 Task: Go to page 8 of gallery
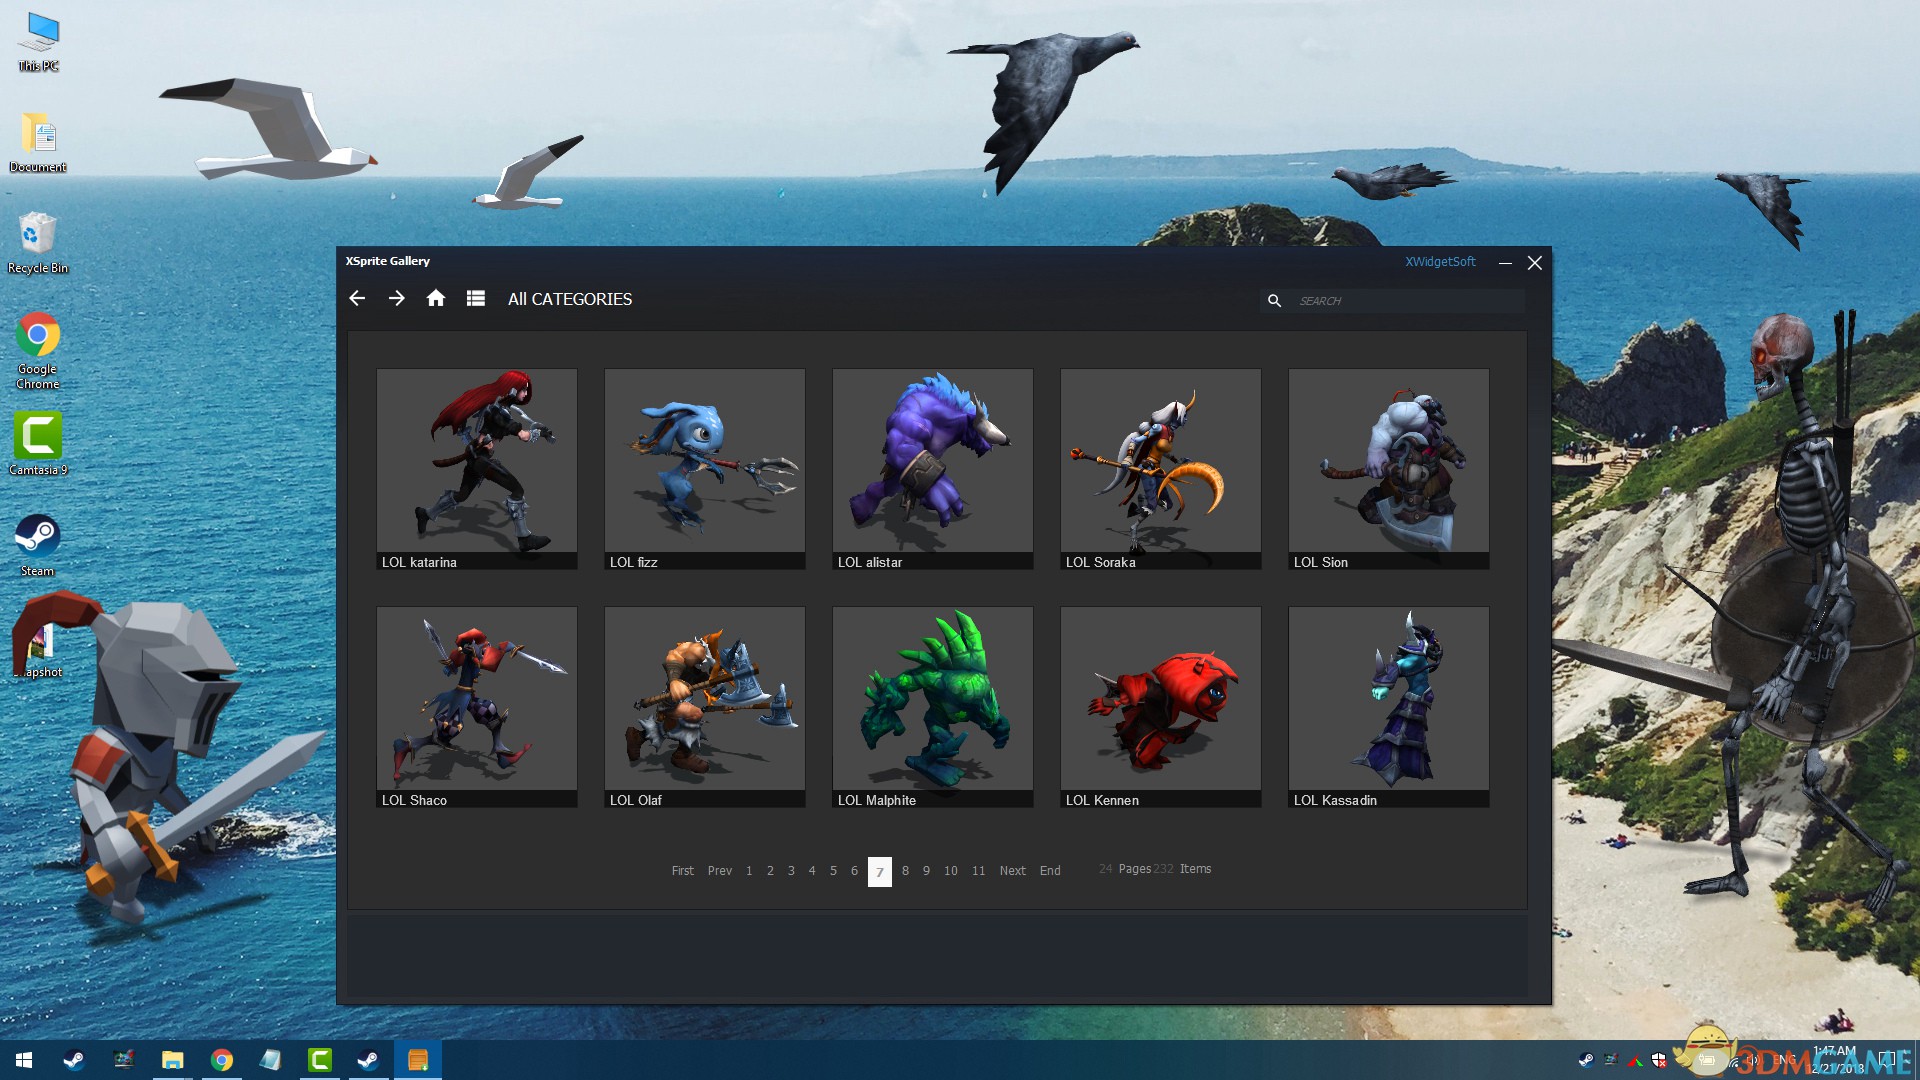coord(905,871)
